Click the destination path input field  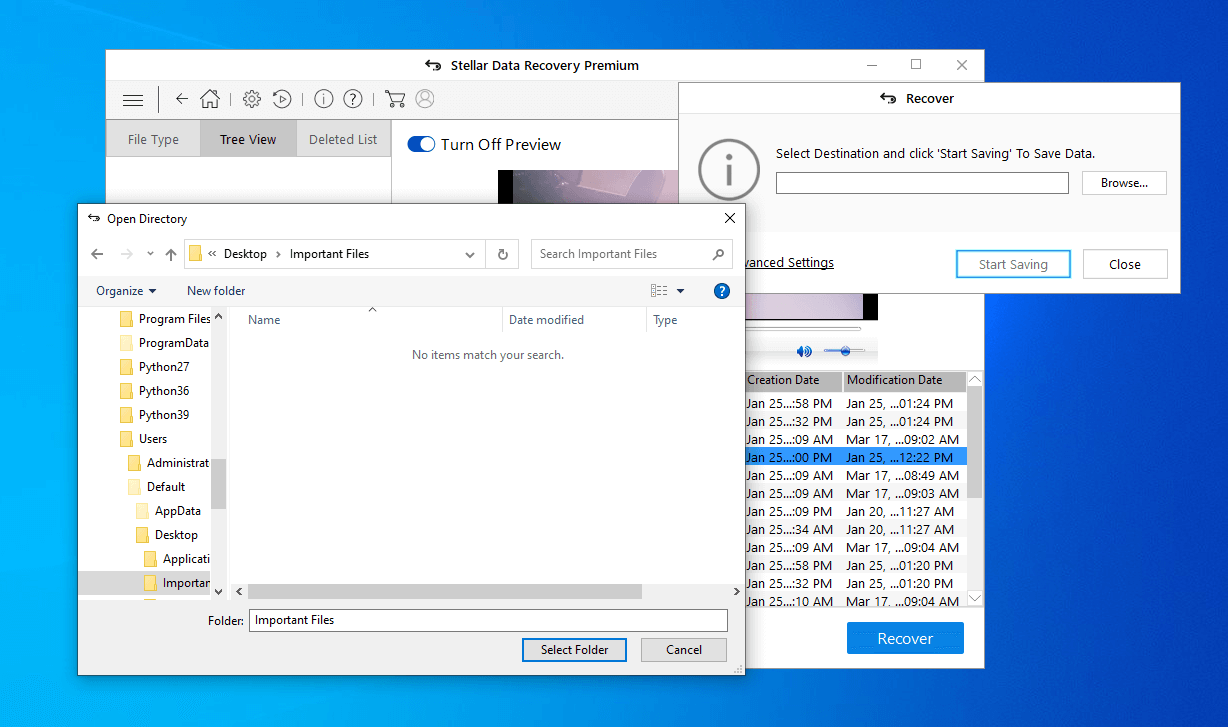(922, 183)
